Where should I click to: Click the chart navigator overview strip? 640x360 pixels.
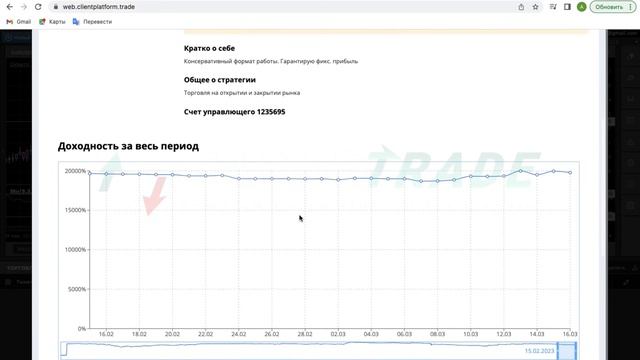tap(318, 351)
